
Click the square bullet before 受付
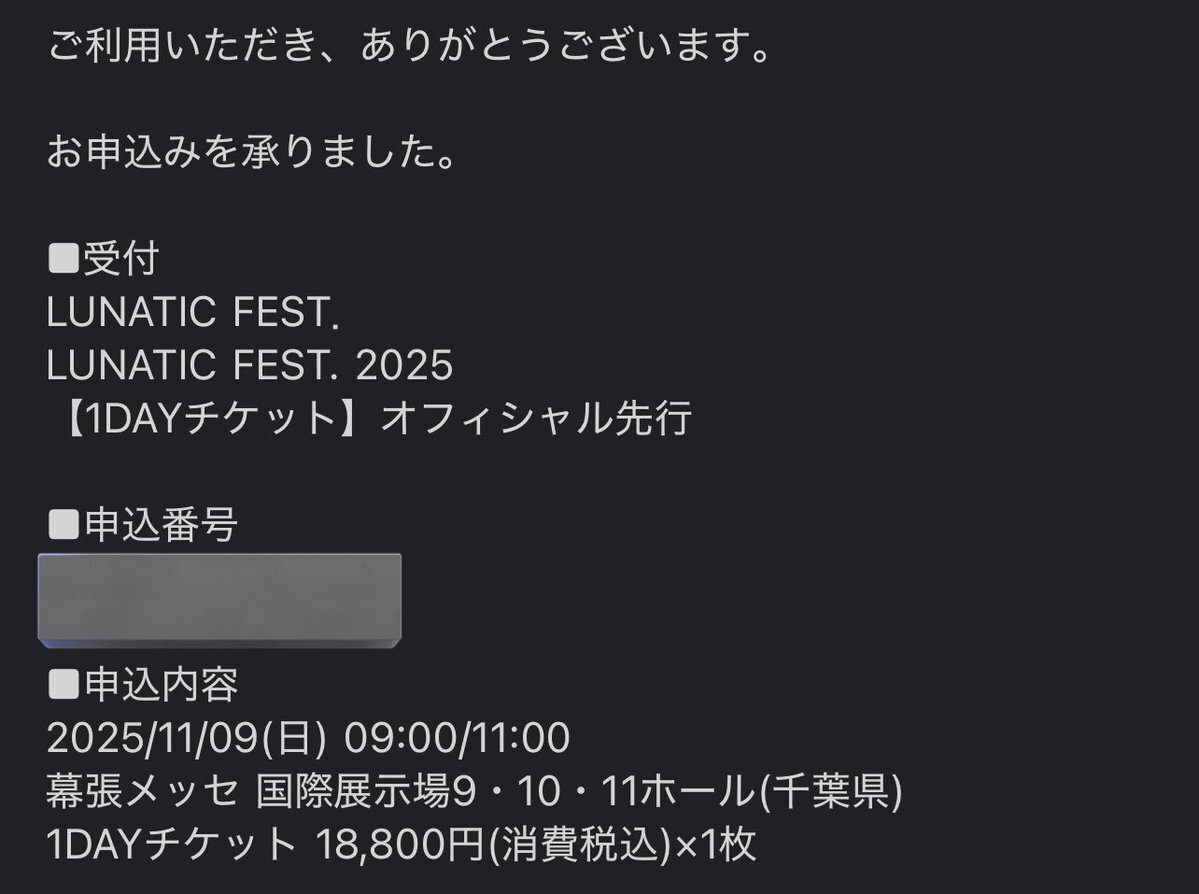click(63, 258)
